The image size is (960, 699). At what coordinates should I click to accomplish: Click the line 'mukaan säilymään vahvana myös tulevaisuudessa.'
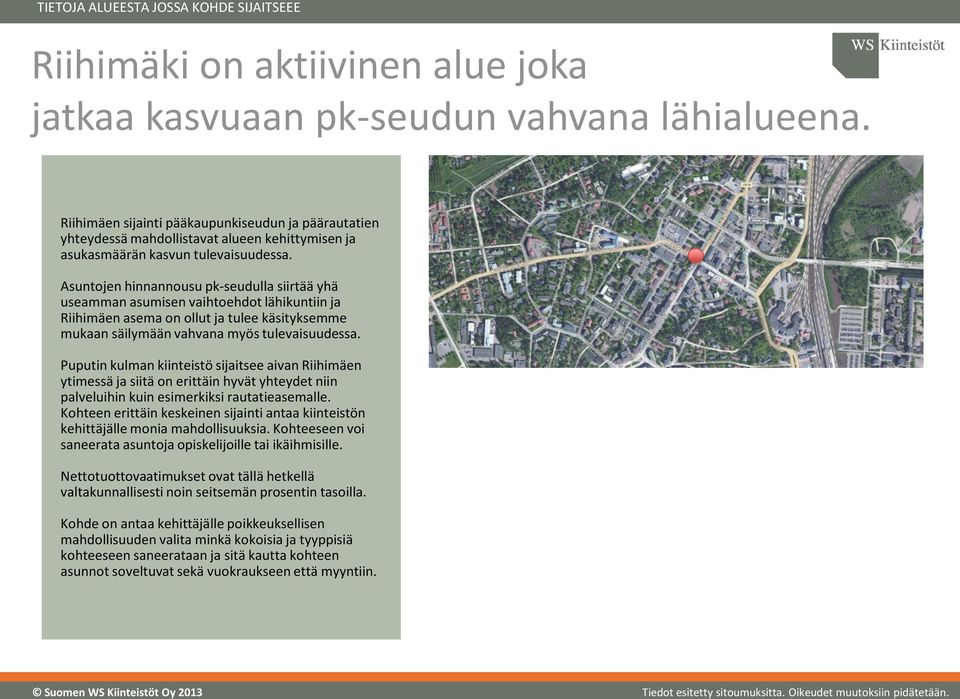coord(211,334)
